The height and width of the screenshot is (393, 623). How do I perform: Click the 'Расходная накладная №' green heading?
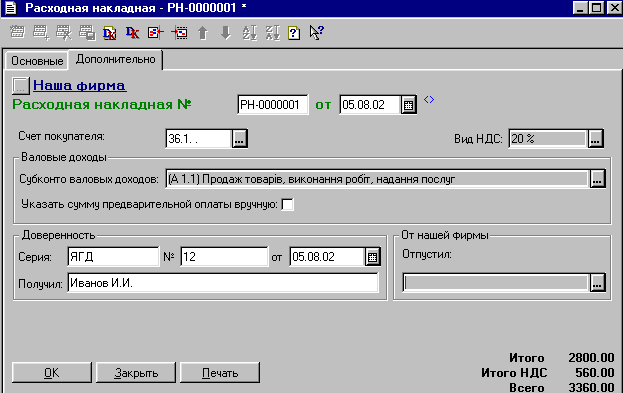point(102,105)
